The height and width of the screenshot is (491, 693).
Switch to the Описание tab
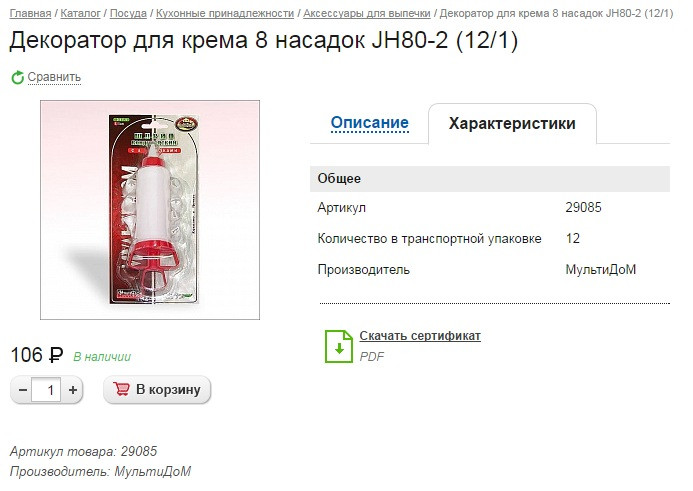(369, 122)
